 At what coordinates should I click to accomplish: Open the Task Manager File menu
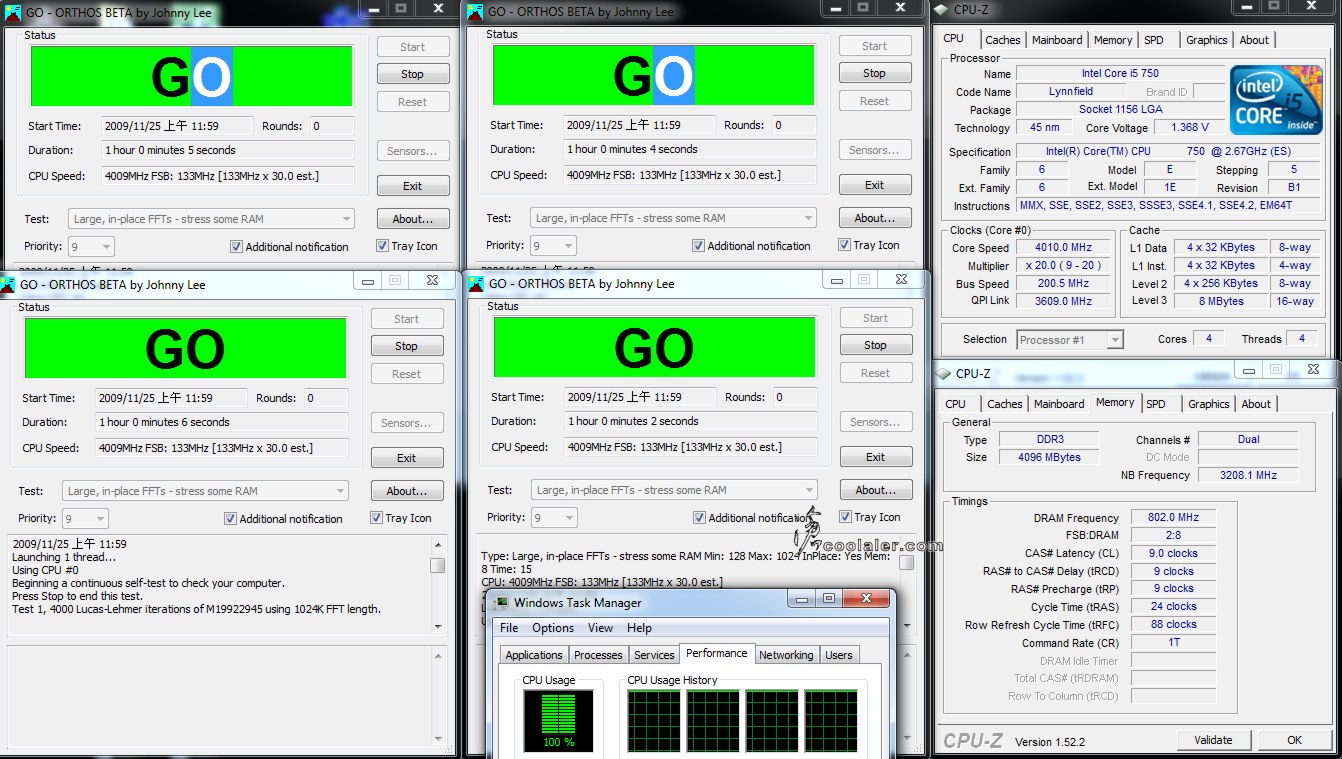509,628
